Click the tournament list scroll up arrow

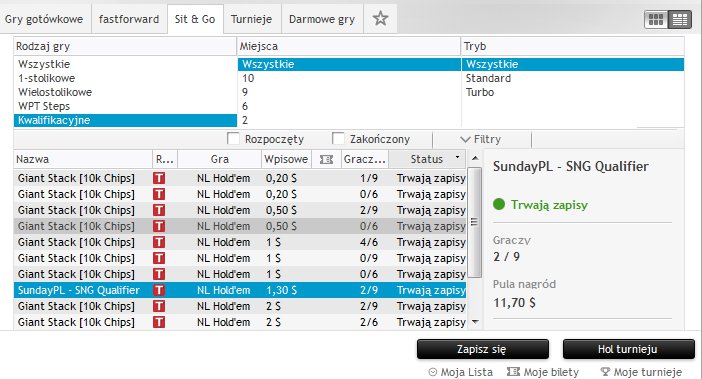pyautogui.click(x=475, y=158)
